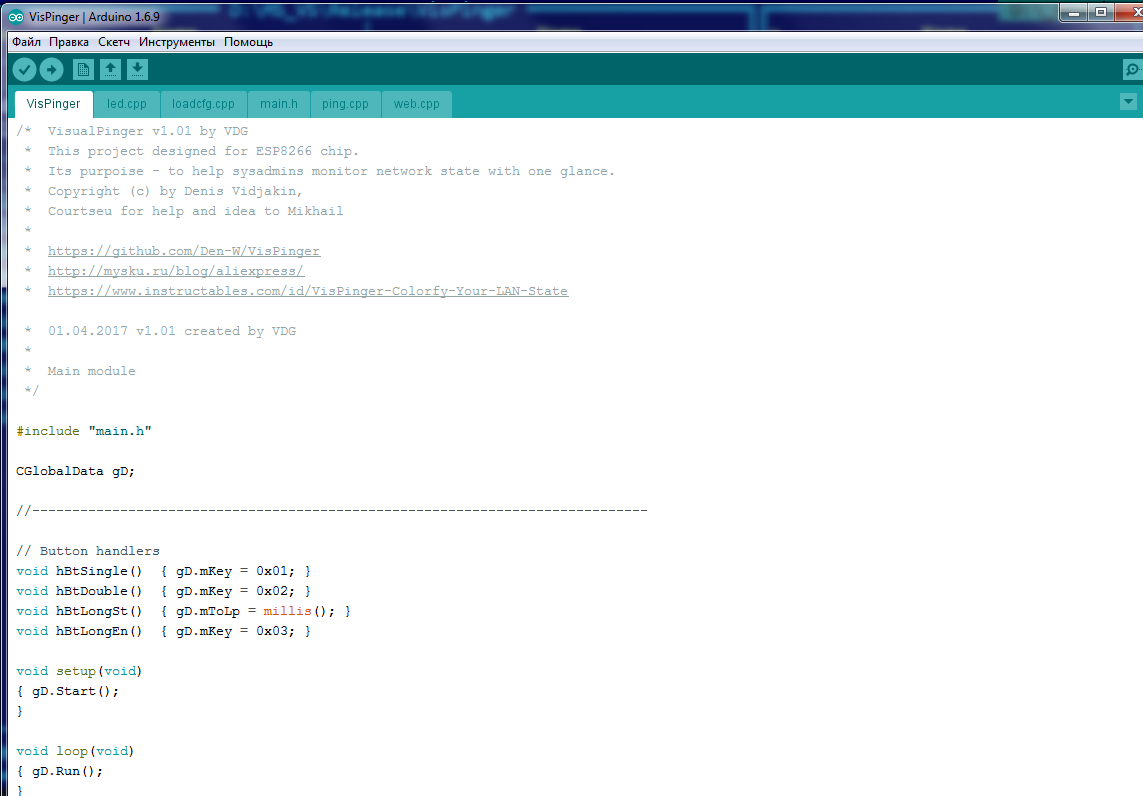Viewport: 1143px width, 796px height.
Task: Switch to the ping.cpp tab
Action: coord(346,104)
